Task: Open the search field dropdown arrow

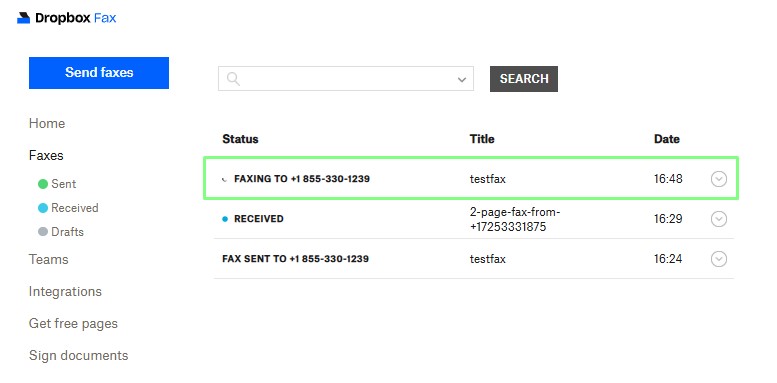Action: (x=462, y=79)
